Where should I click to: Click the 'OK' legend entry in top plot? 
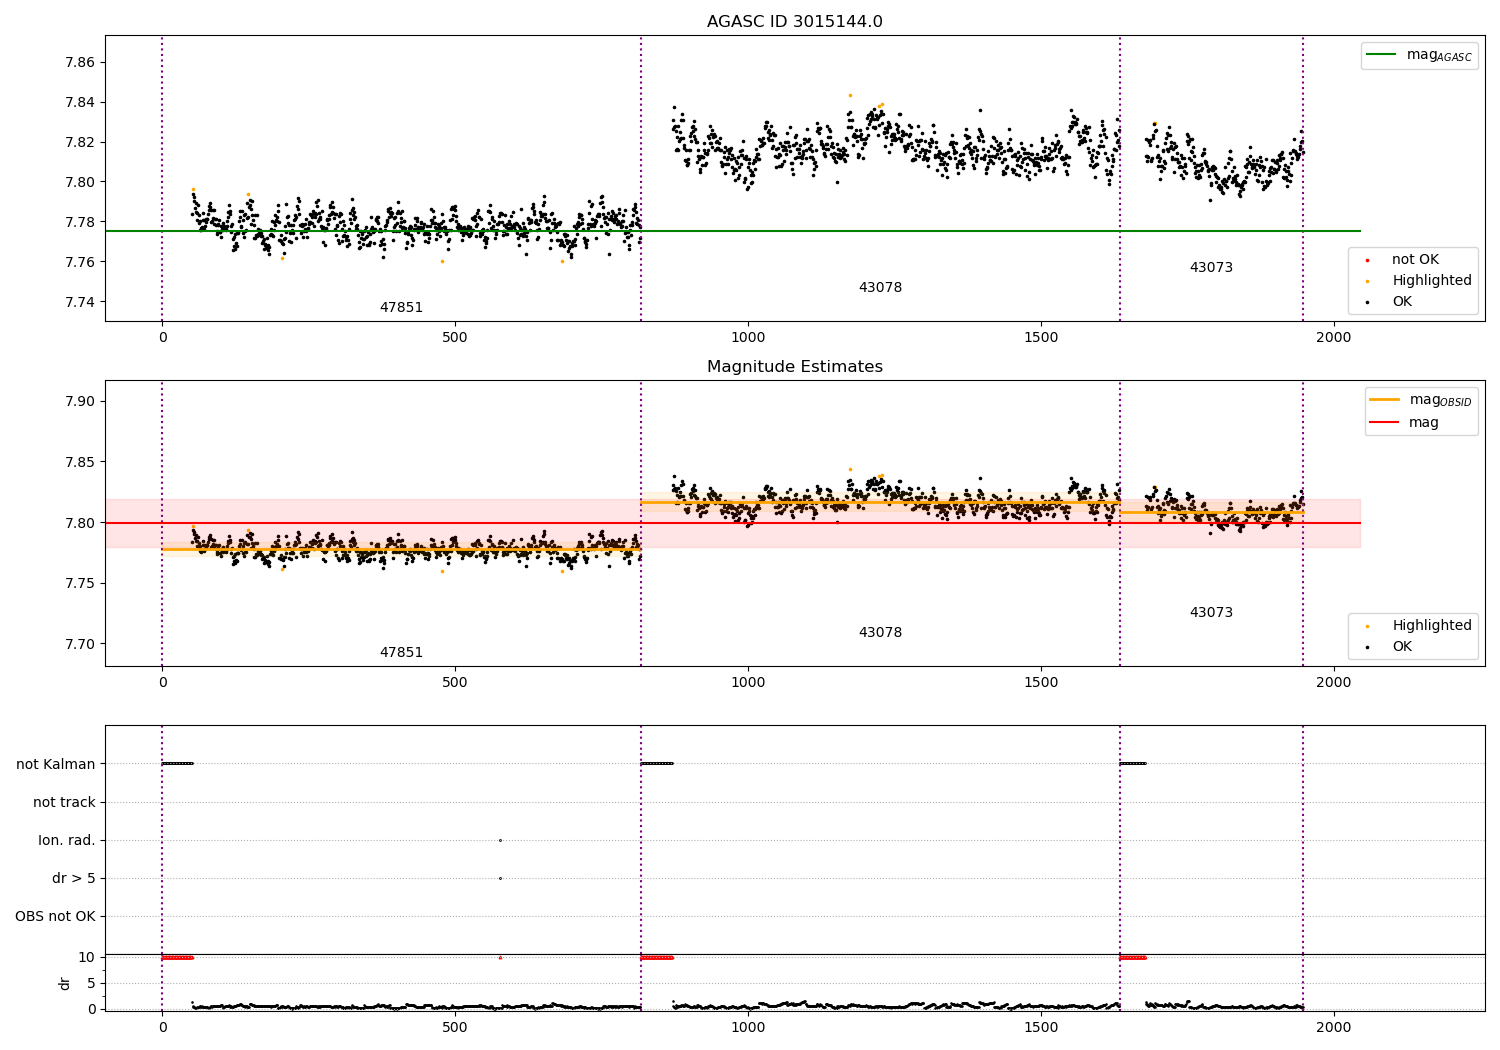1390,302
